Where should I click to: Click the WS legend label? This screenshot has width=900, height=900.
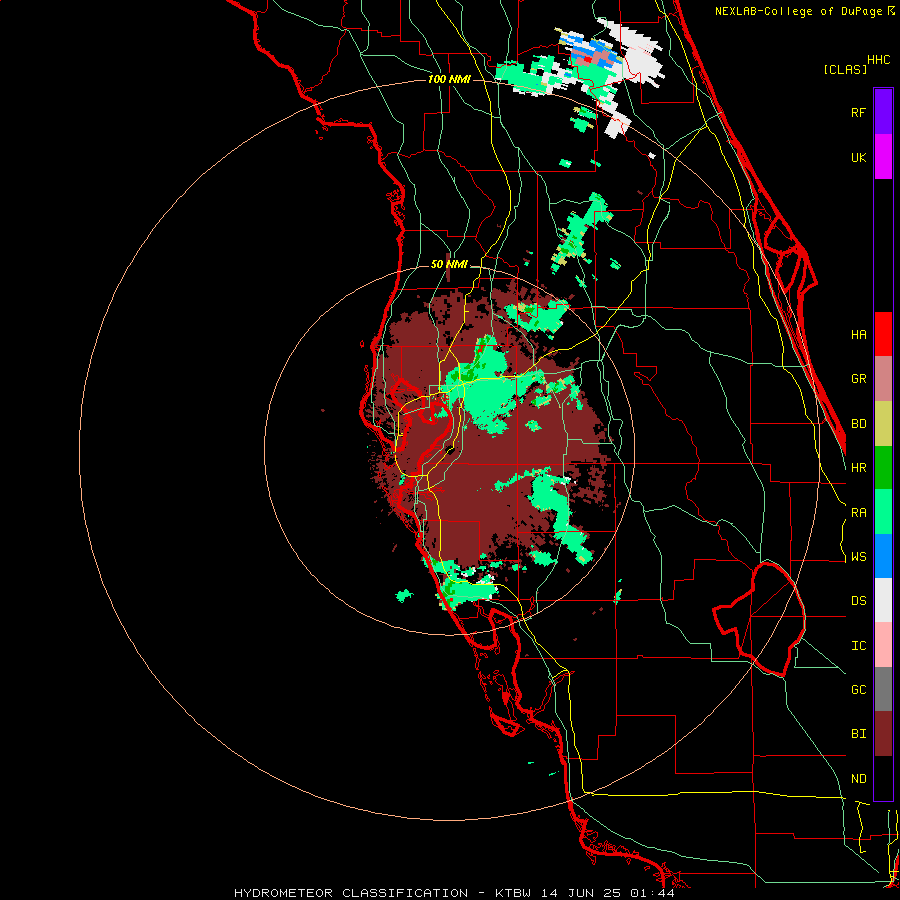click(858, 556)
